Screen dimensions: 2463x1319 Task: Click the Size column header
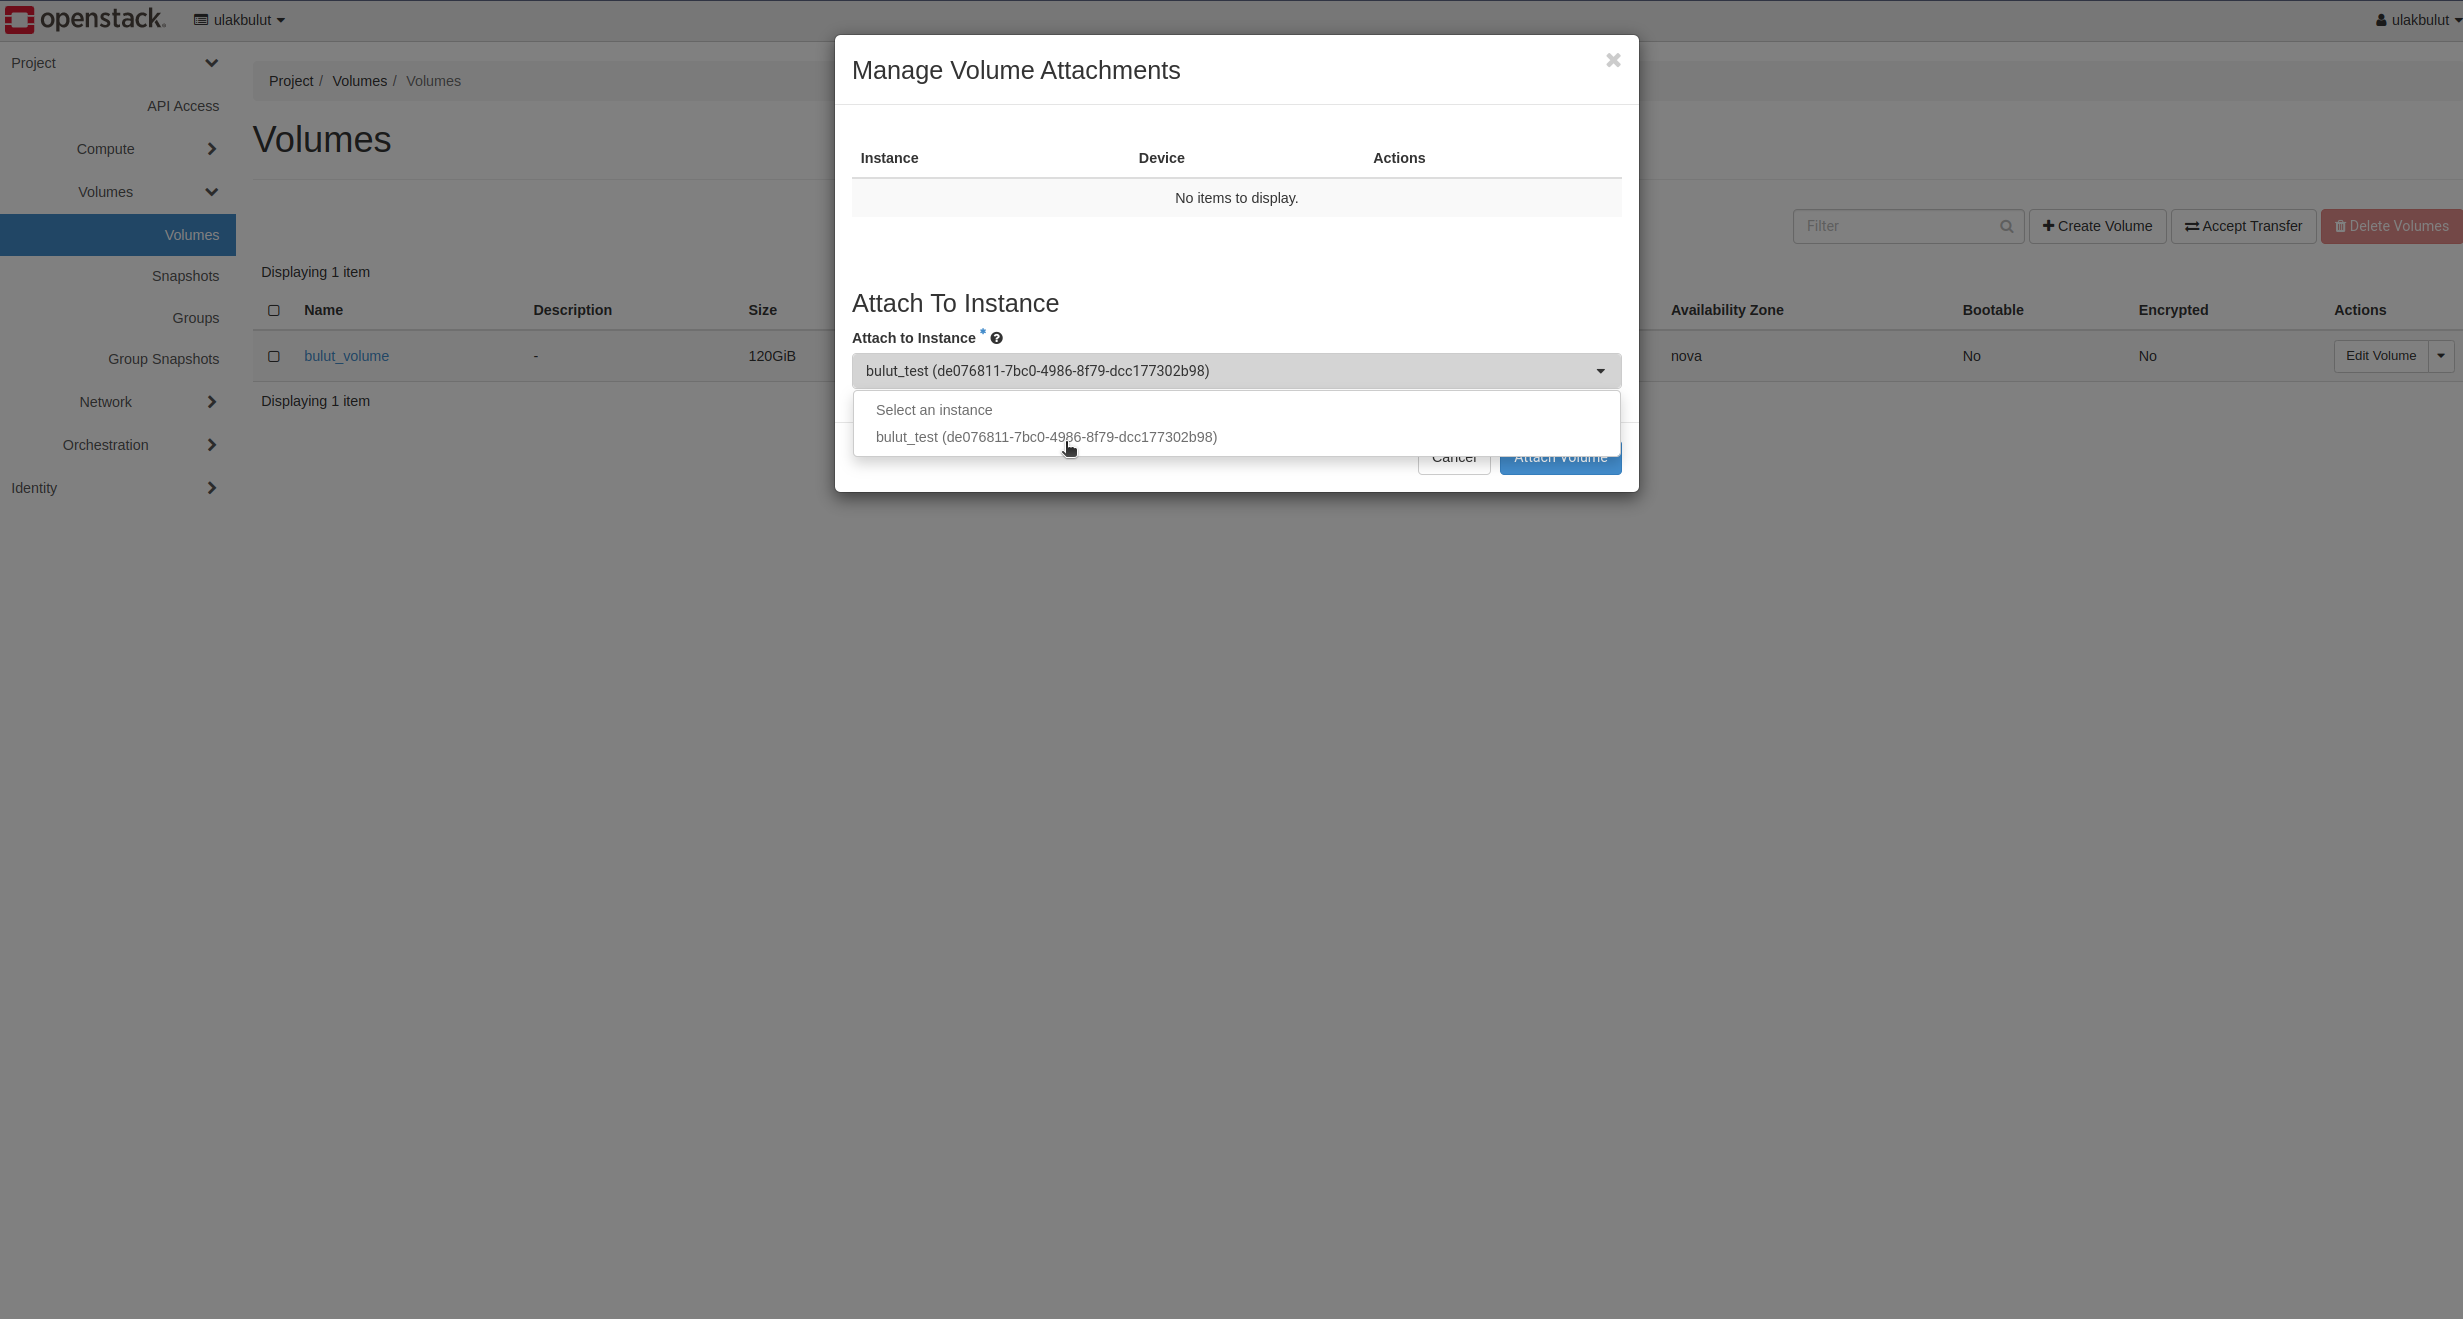(762, 310)
